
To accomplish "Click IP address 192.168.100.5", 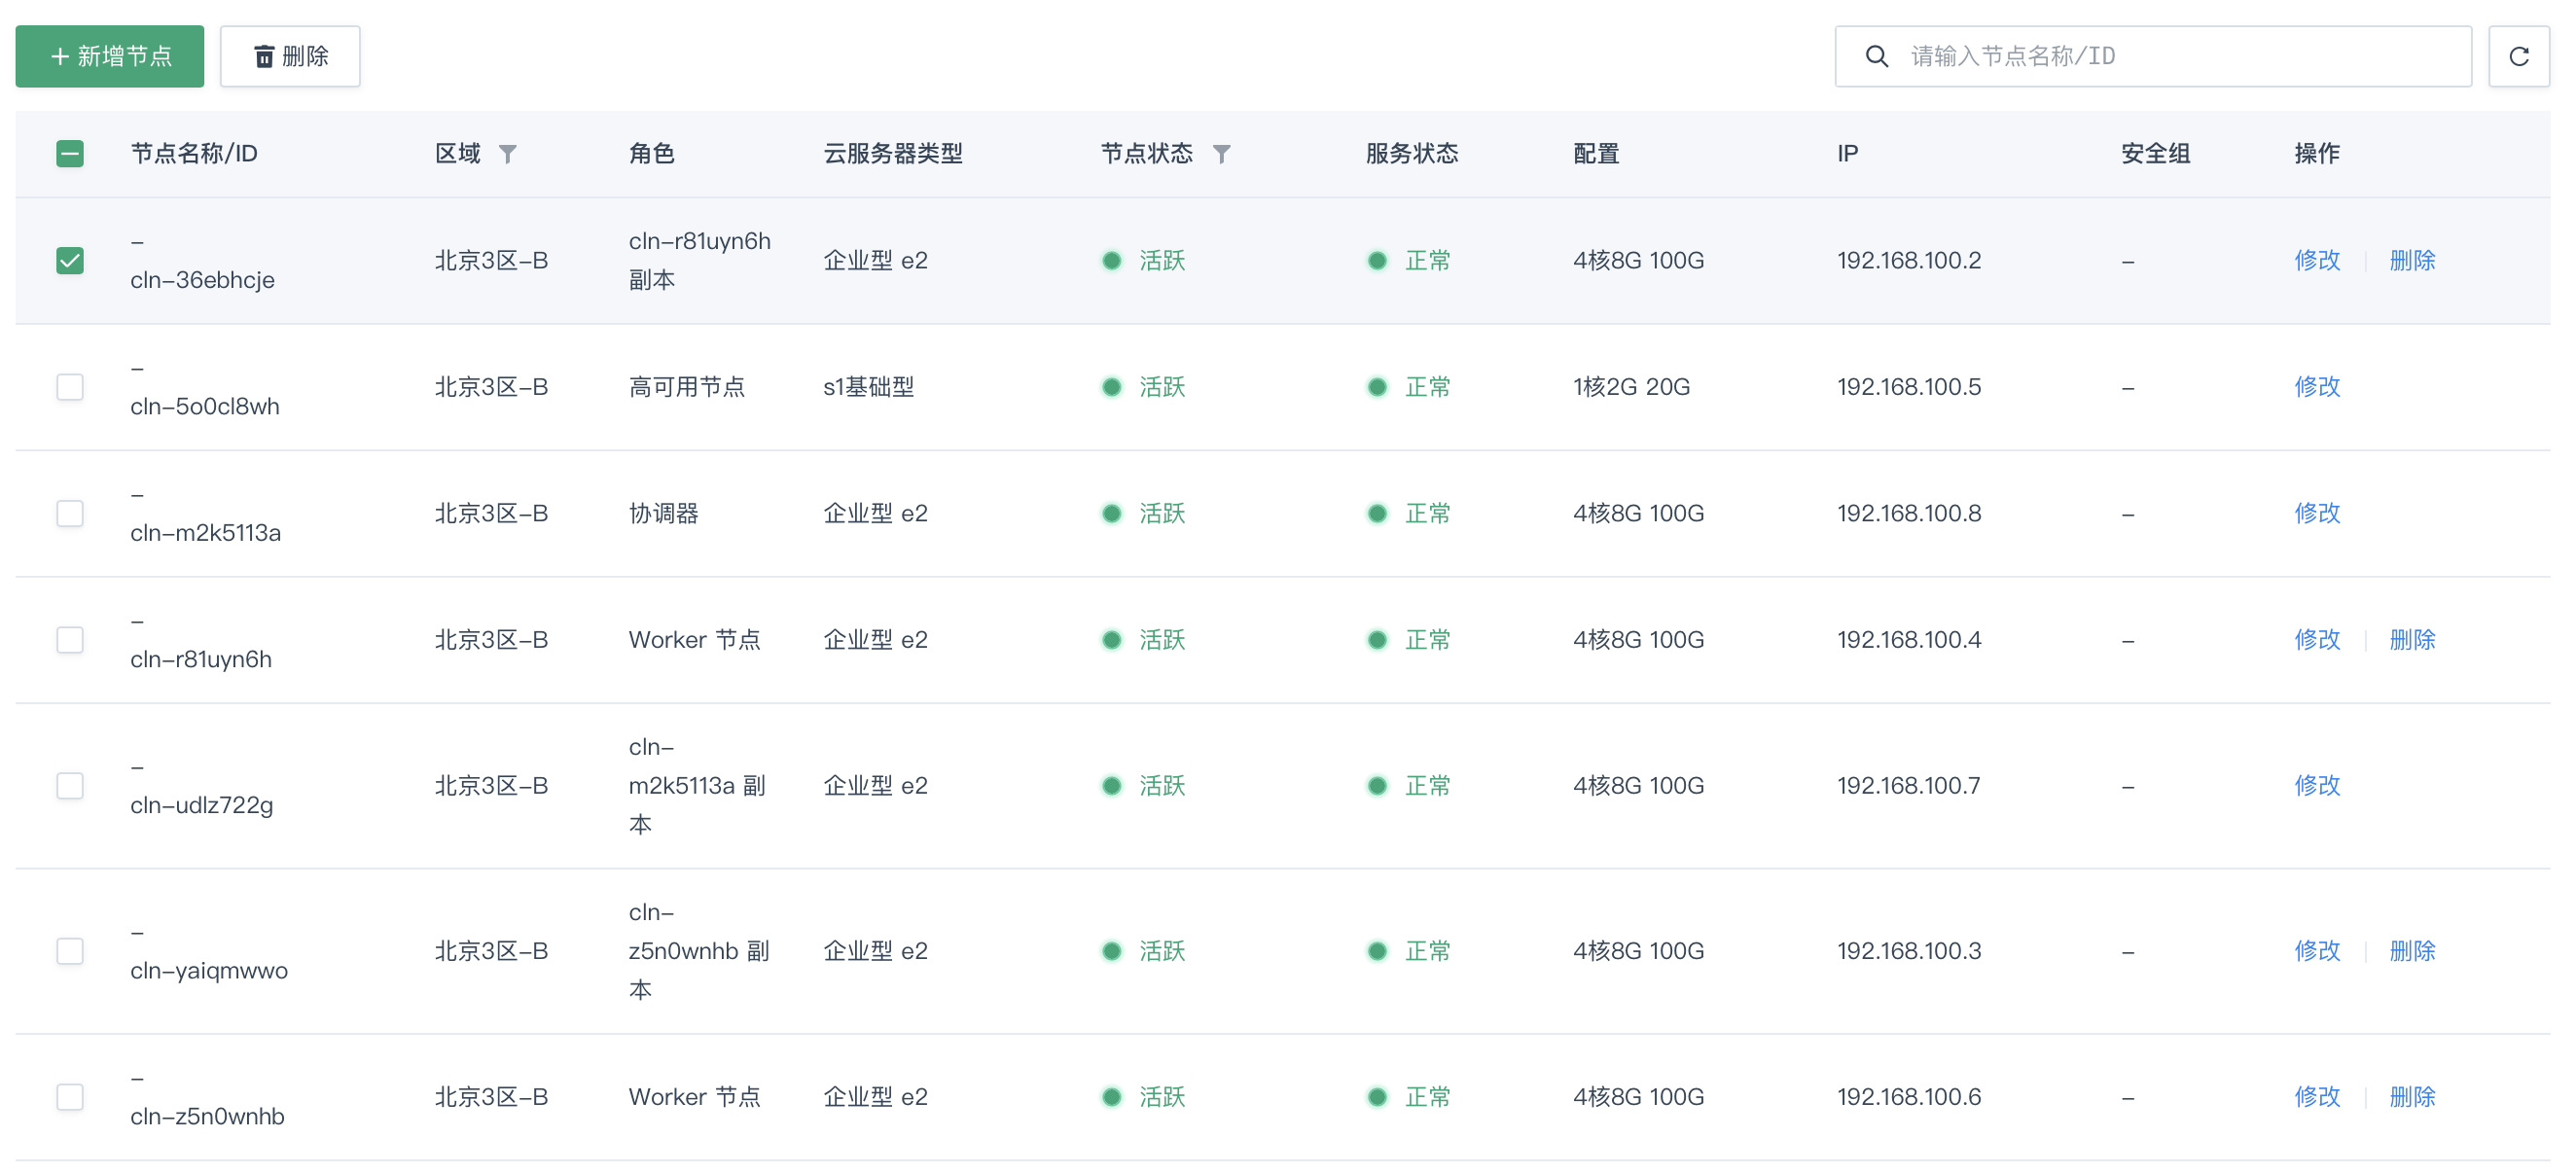I will pyautogui.click(x=1909, y=387).
